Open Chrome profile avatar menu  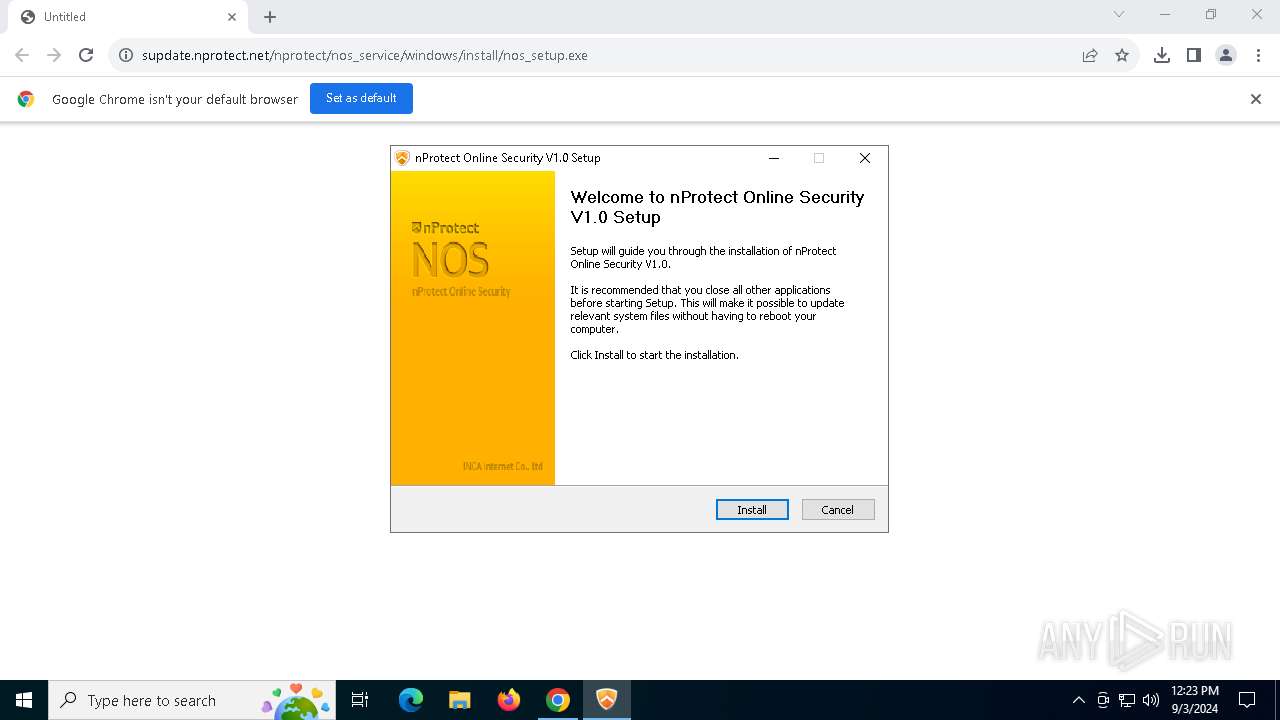1226,55
